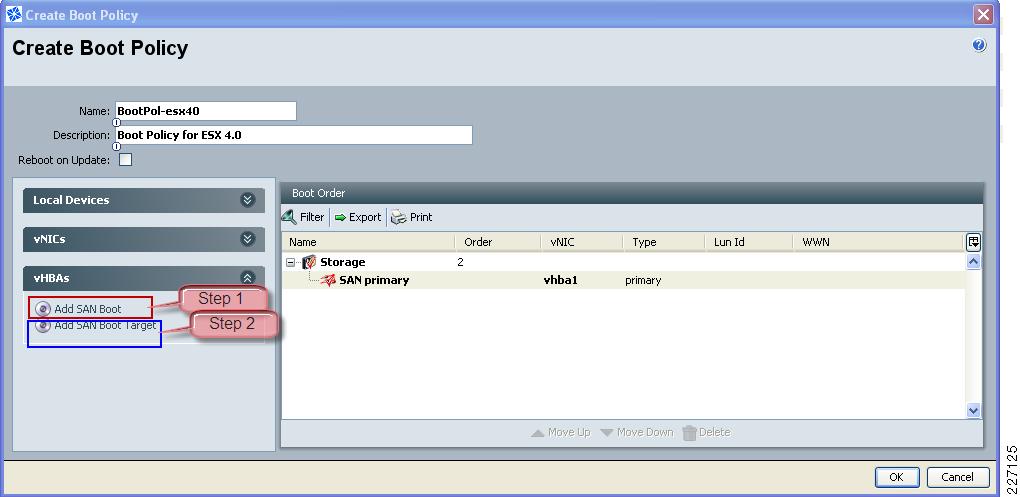
Task: Click the Filter icon in Boot Order toolbar
Action: tap(289, 217)
